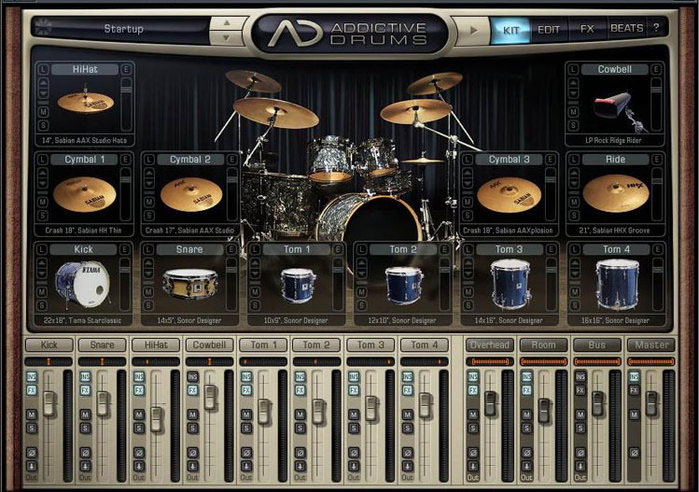Click the E edit button on Snare slot
Screen dimensions: 699x492
tap(231, 250)
